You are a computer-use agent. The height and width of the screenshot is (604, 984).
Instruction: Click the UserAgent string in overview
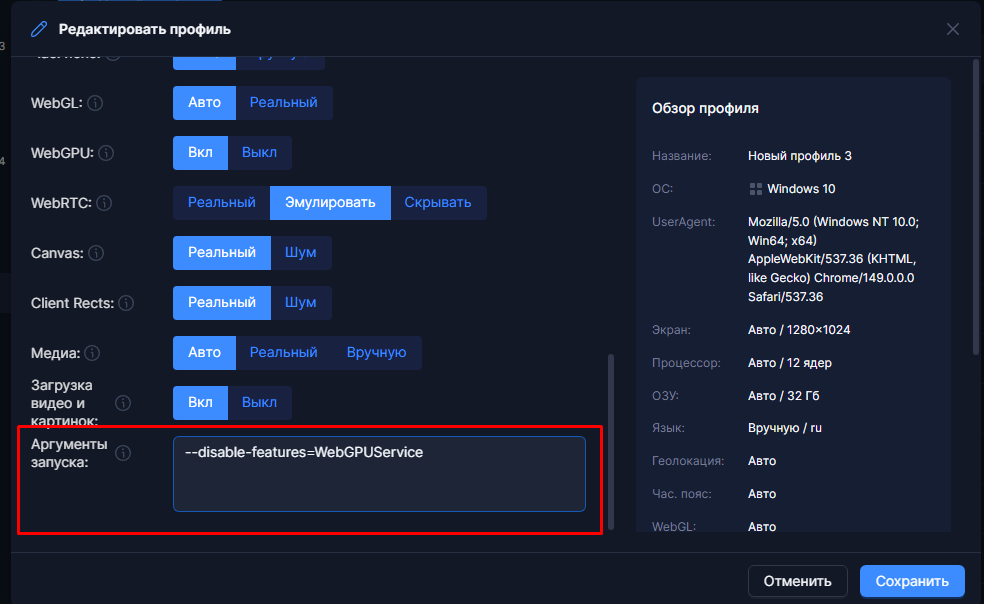tap(833, 259)
